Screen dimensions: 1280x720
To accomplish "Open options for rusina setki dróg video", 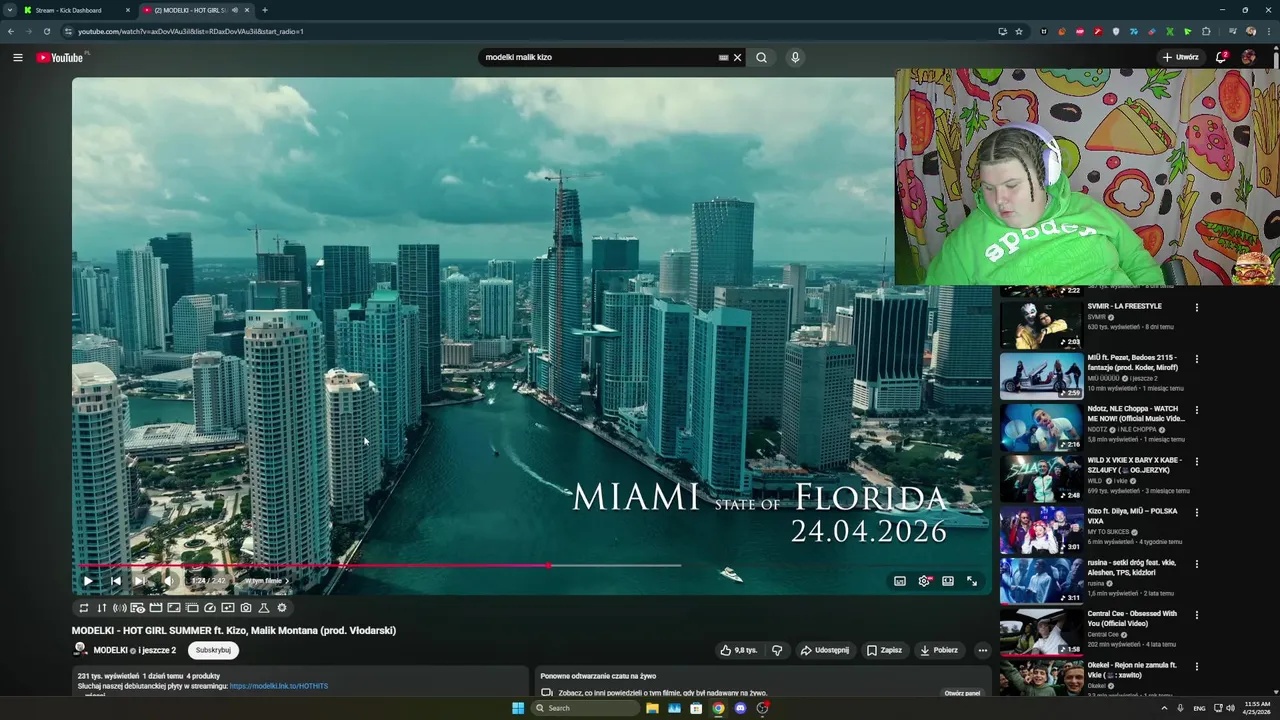I will [x=1196, y=563].
